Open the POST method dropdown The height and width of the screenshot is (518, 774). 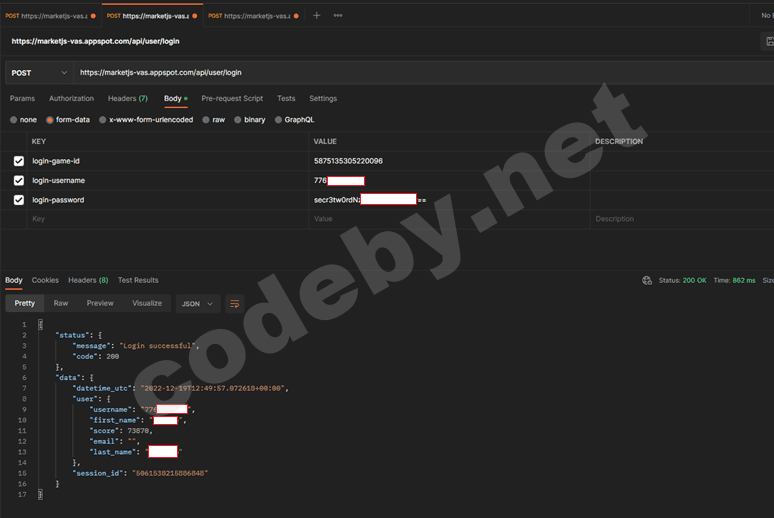tap(39, 73)
